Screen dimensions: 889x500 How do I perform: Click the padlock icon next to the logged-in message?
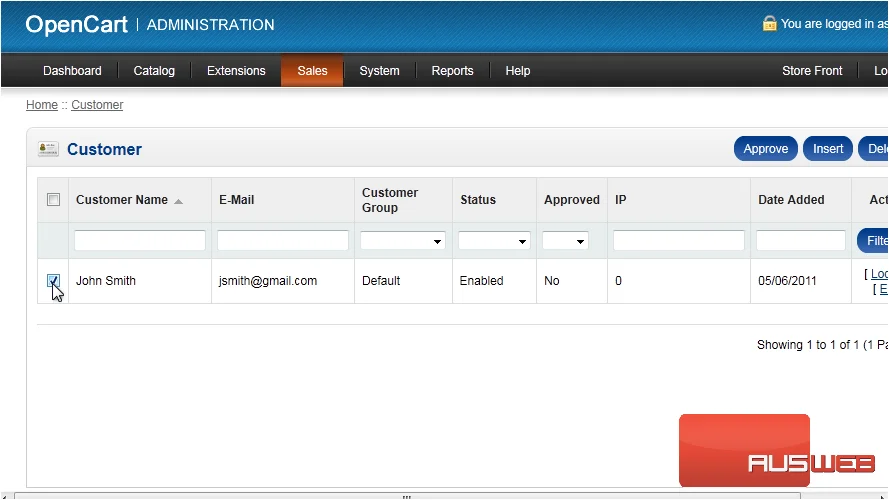coord(769,23)
